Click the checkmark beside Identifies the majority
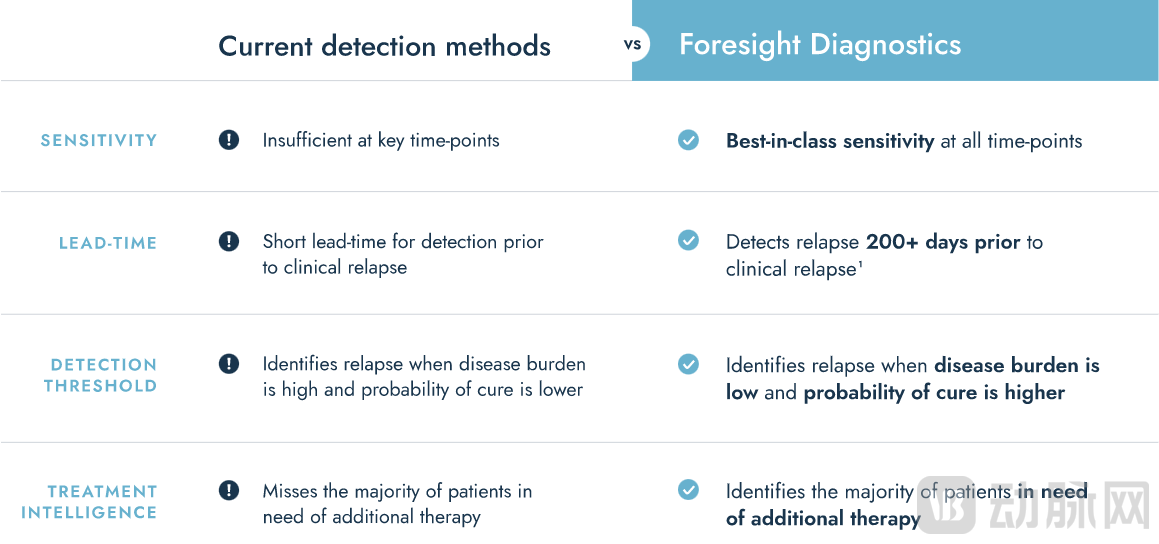 point(688,490)
